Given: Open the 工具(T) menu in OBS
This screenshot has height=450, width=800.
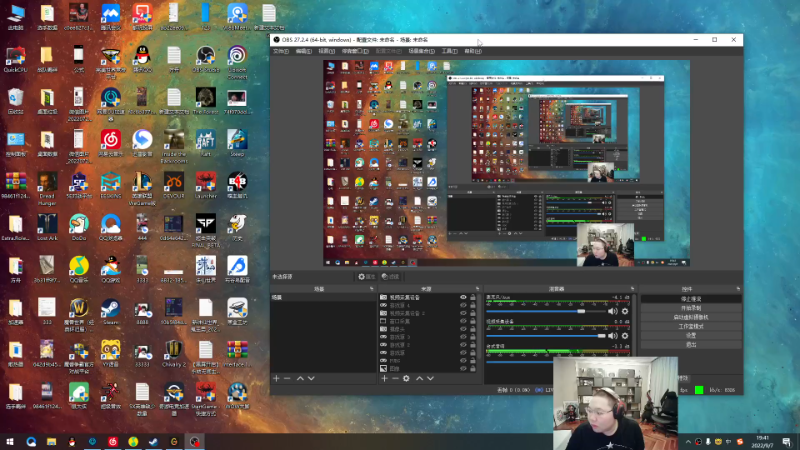Looking at the screenshot, I should coord(449,51).
